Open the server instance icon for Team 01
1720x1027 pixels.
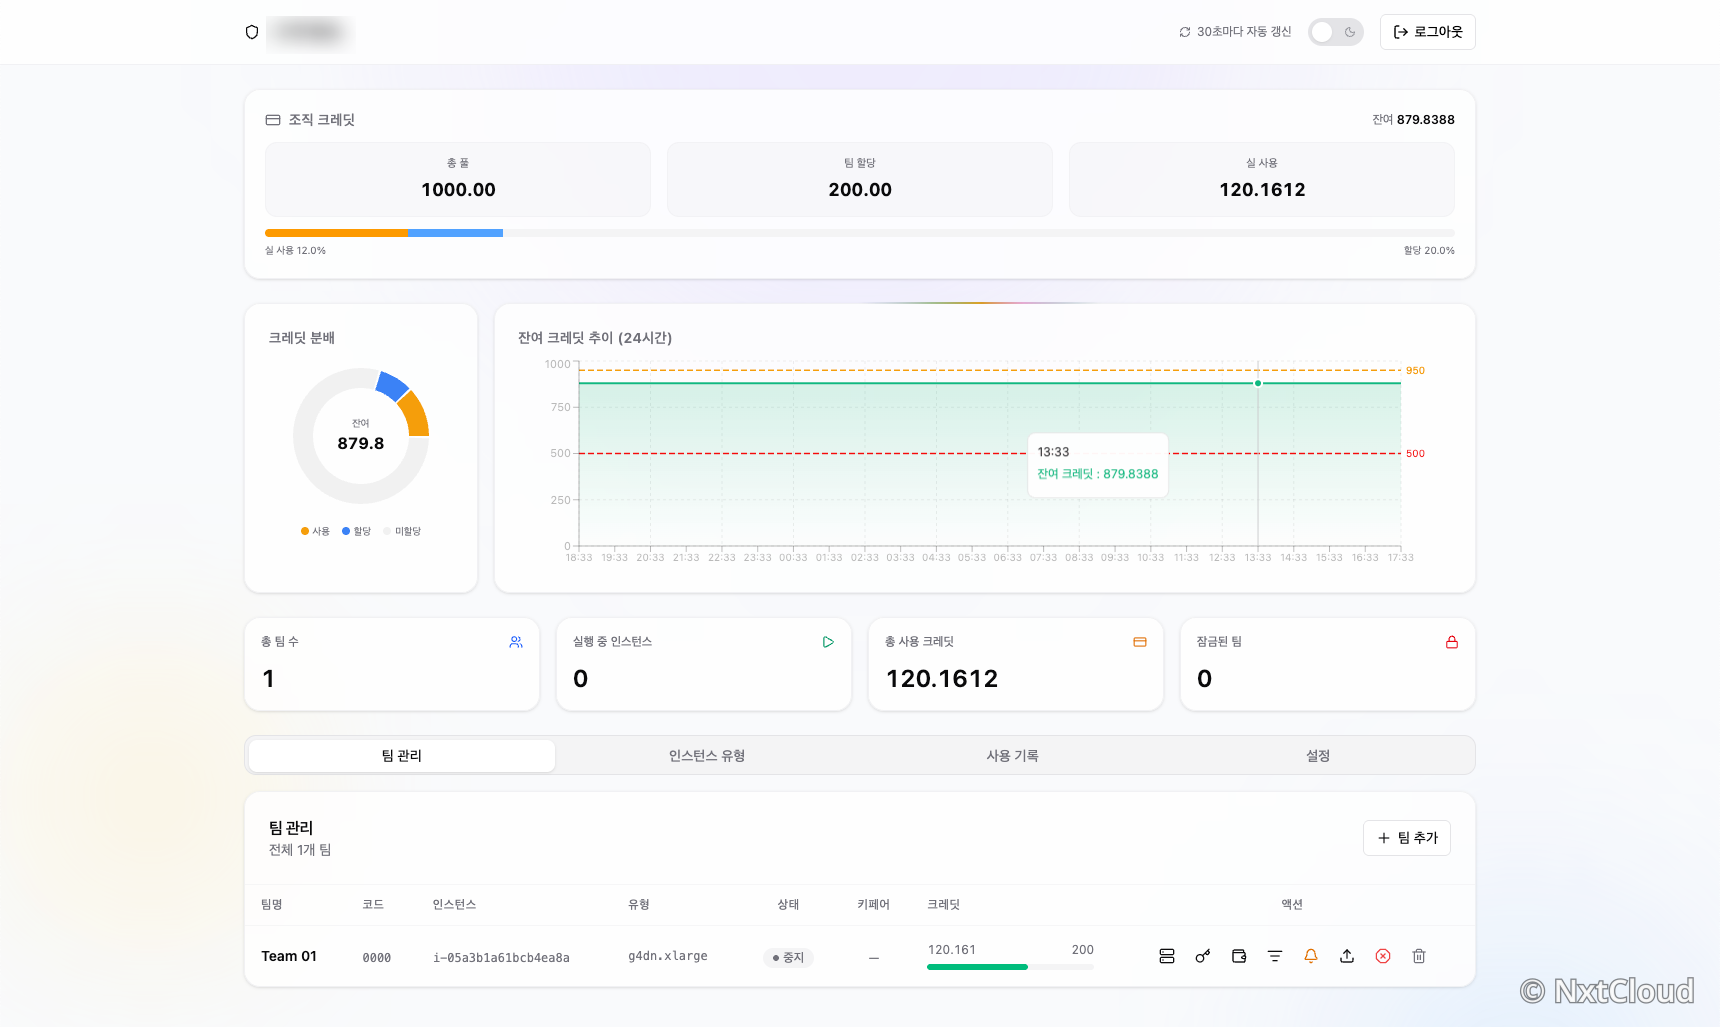click(1167, 956)
